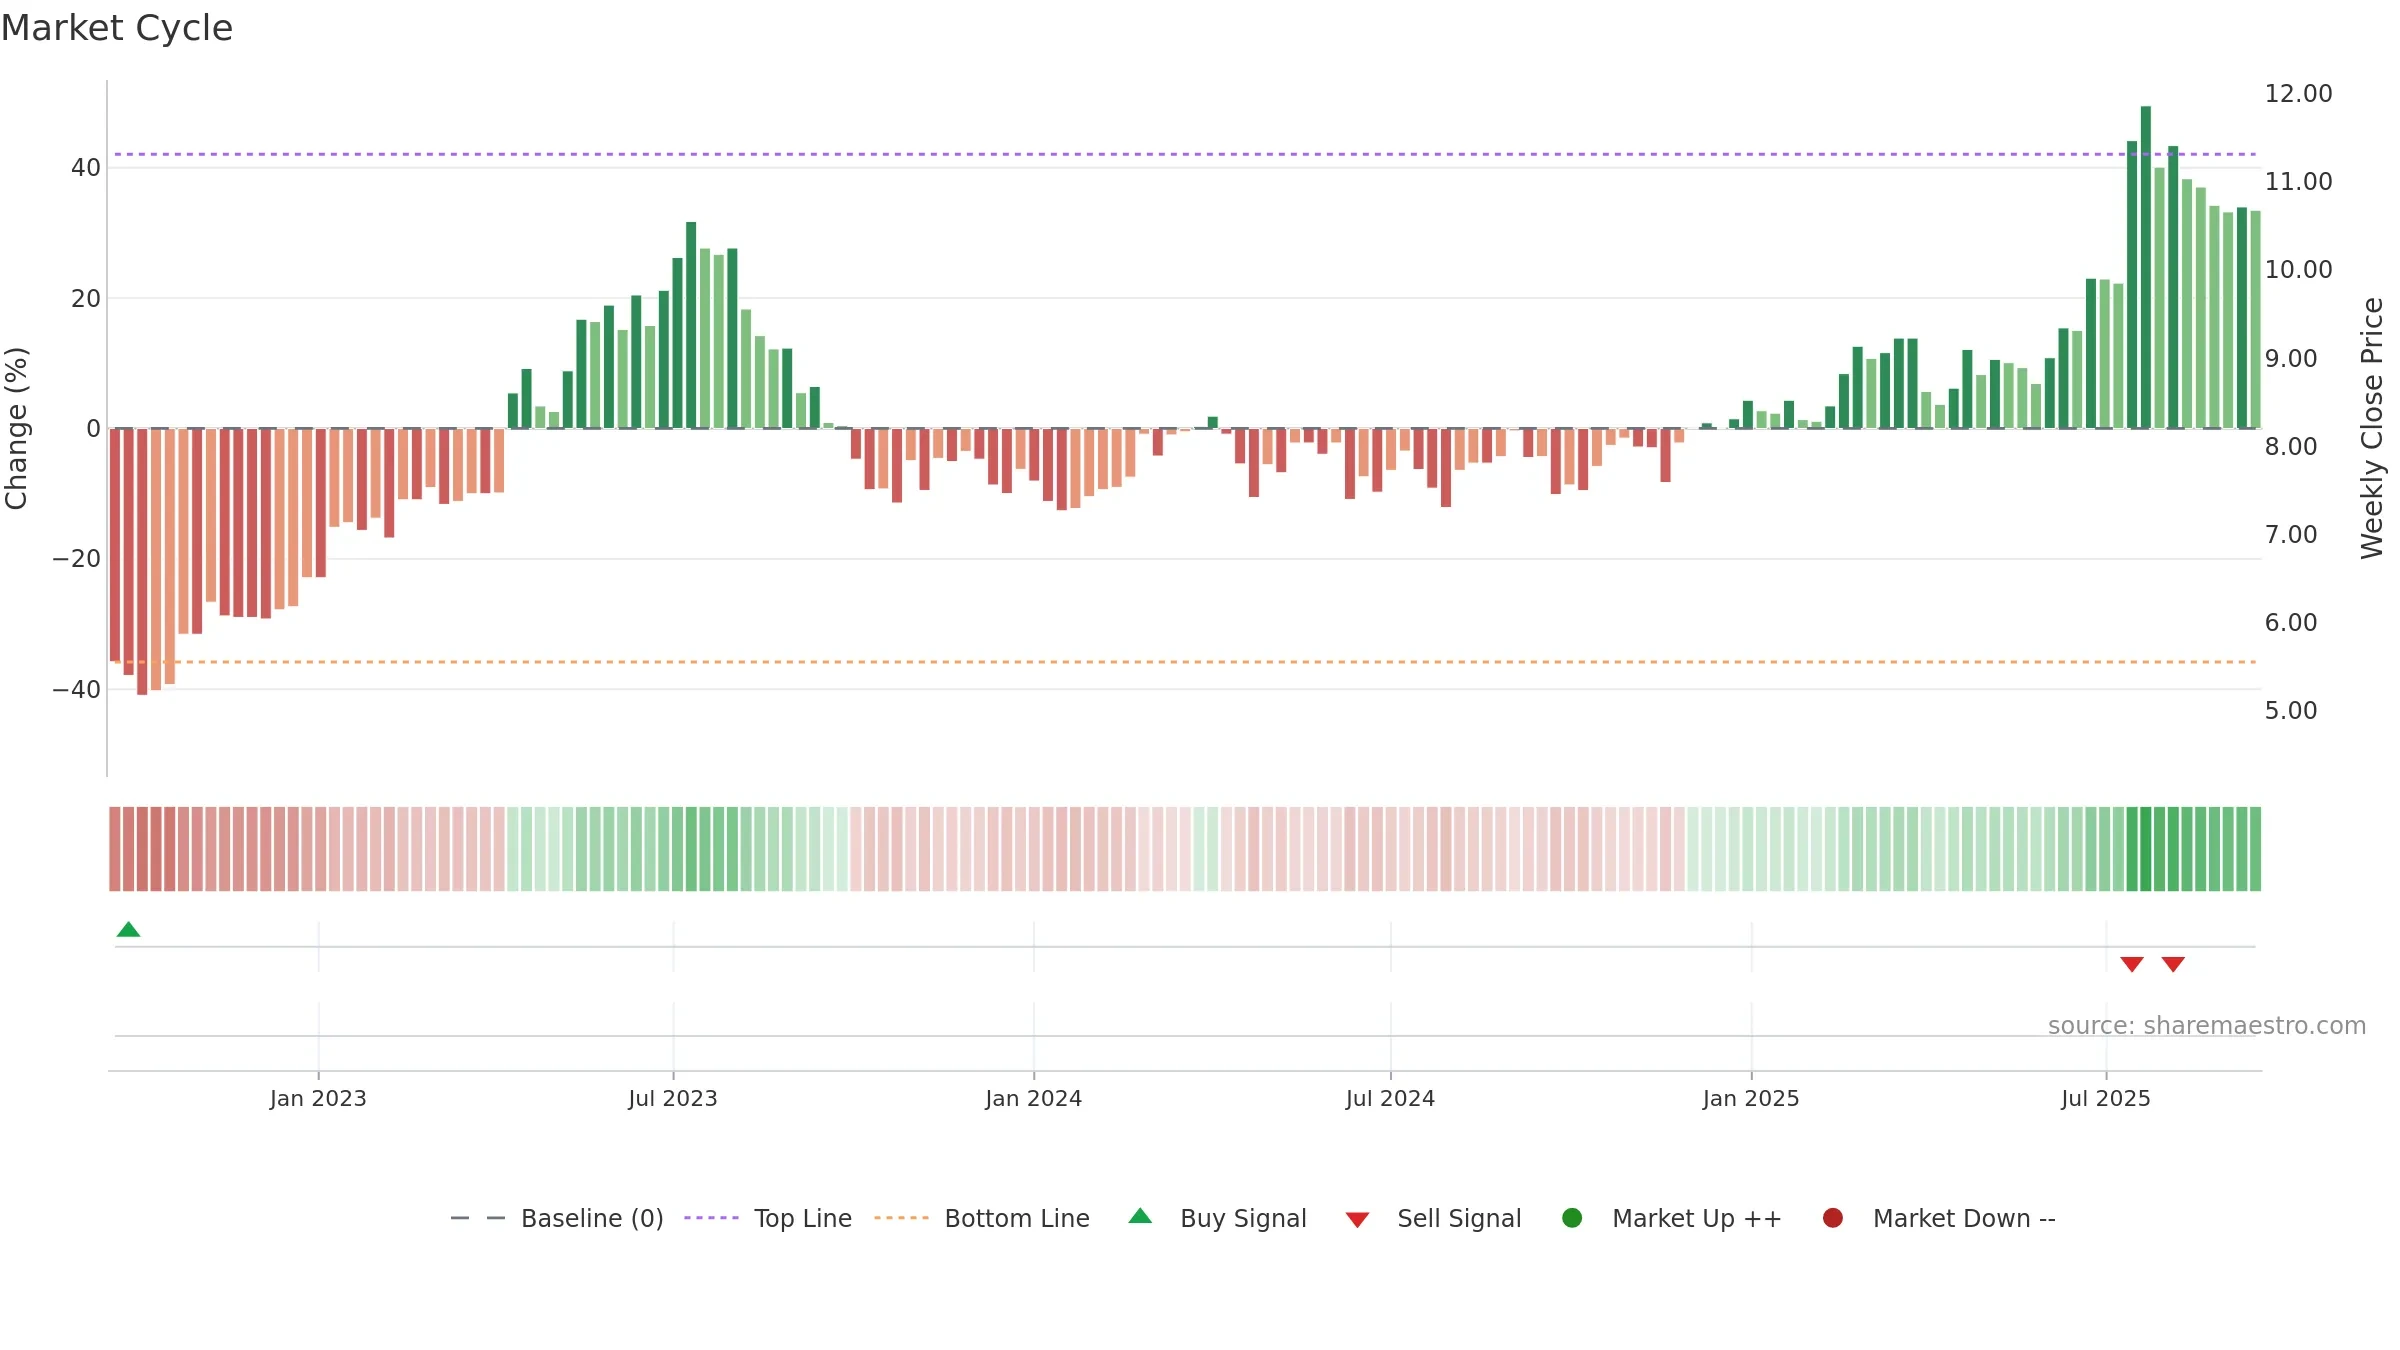Click the orange dotted line sample in the legend

[x=901, y=1218]
